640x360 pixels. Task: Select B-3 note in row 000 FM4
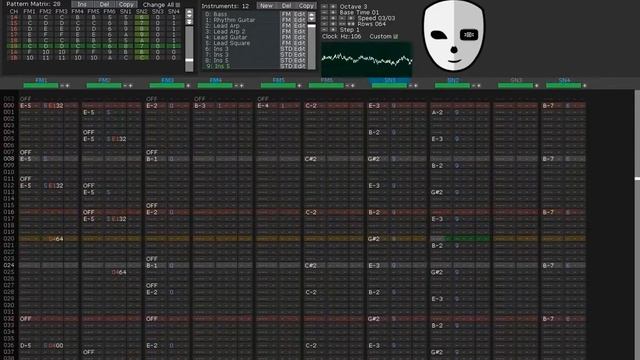[x=200, y=106]
